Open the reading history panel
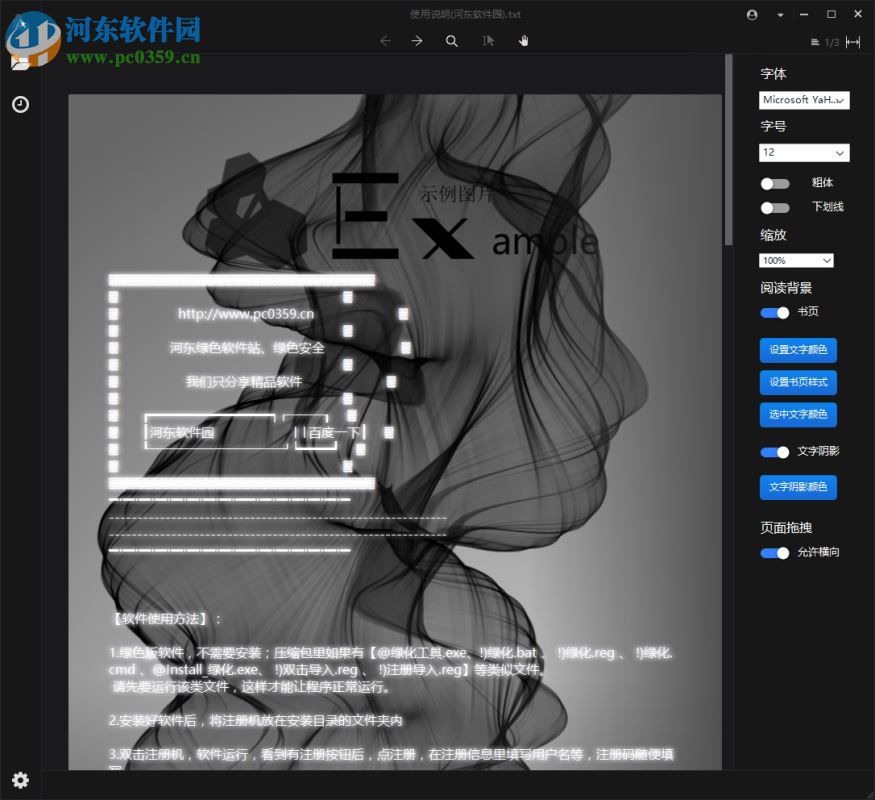Viewport: 875px width, 800px height. [21, 104]
